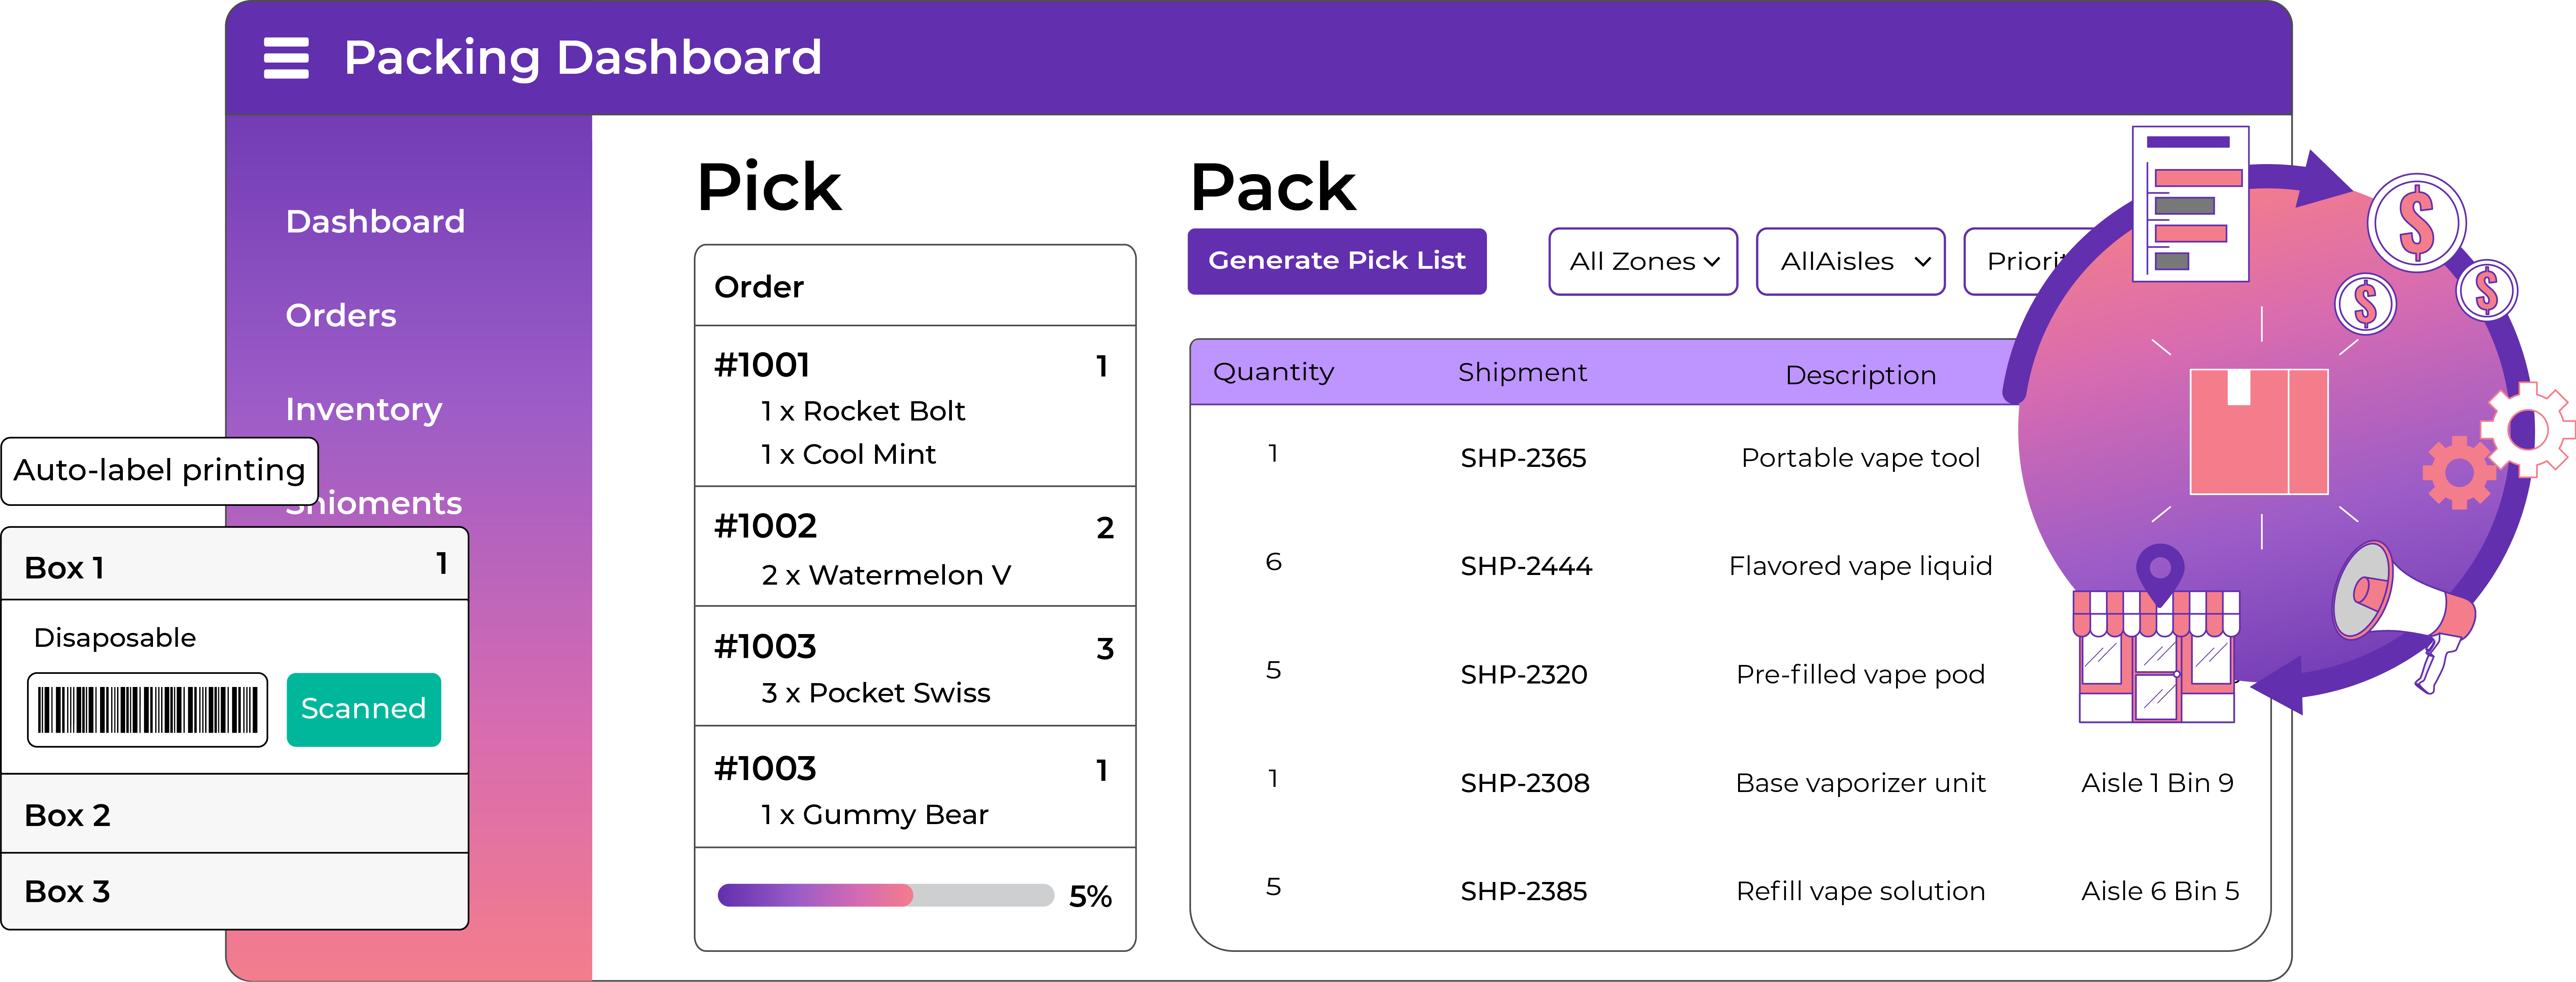The width and height of the screenshot is (2576, 982).
Task: Expand the All Zones dropdown
Action: point(1643,261)
